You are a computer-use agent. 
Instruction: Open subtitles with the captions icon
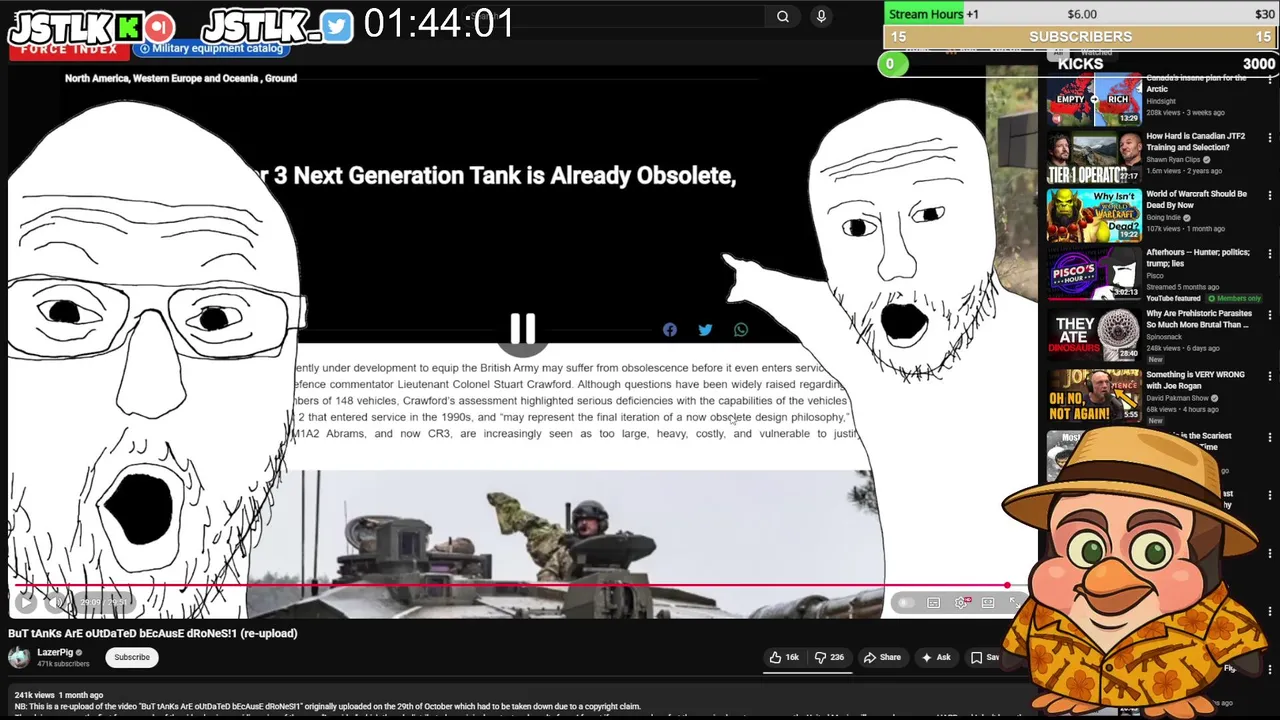(x=933, y=602)
